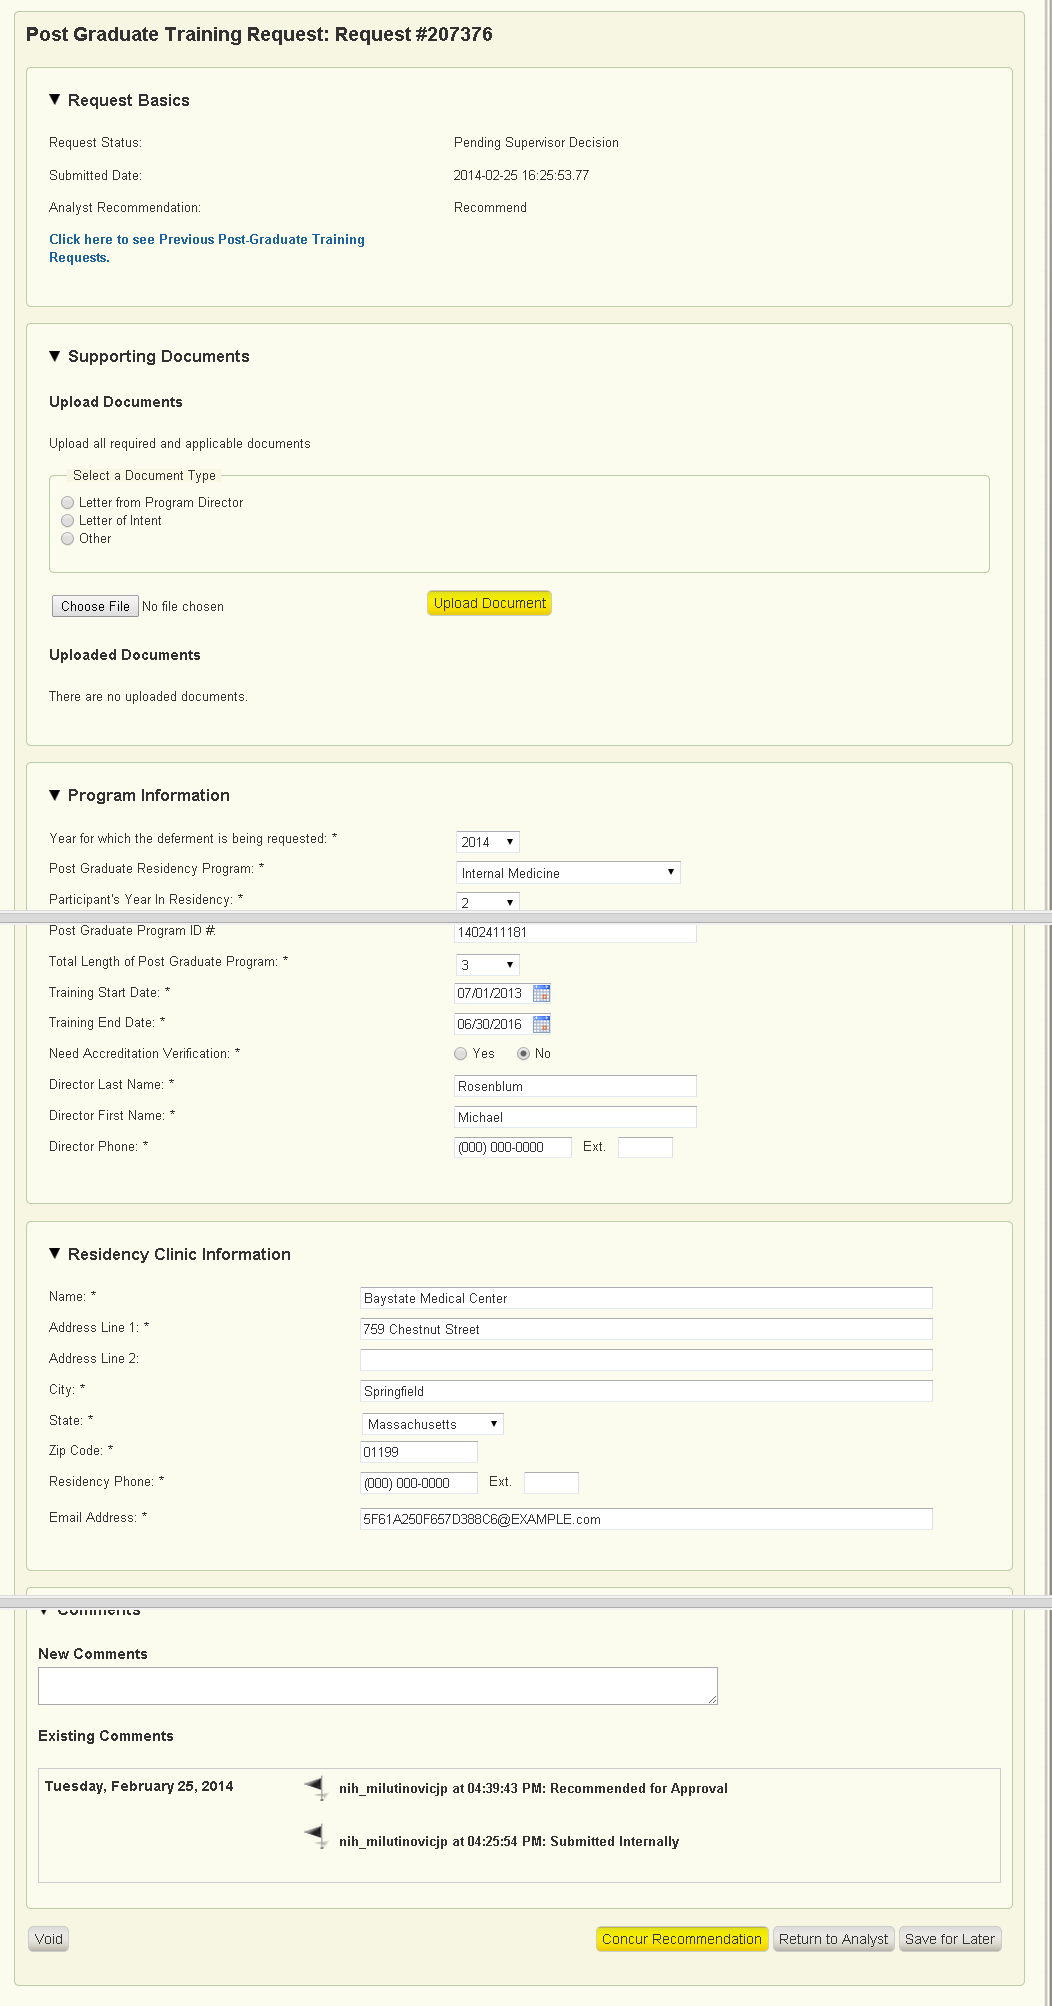This screenshot has width=1052, height=2006.
Task: Collapse the Supporting Documents section
Action: coord(55,356)
